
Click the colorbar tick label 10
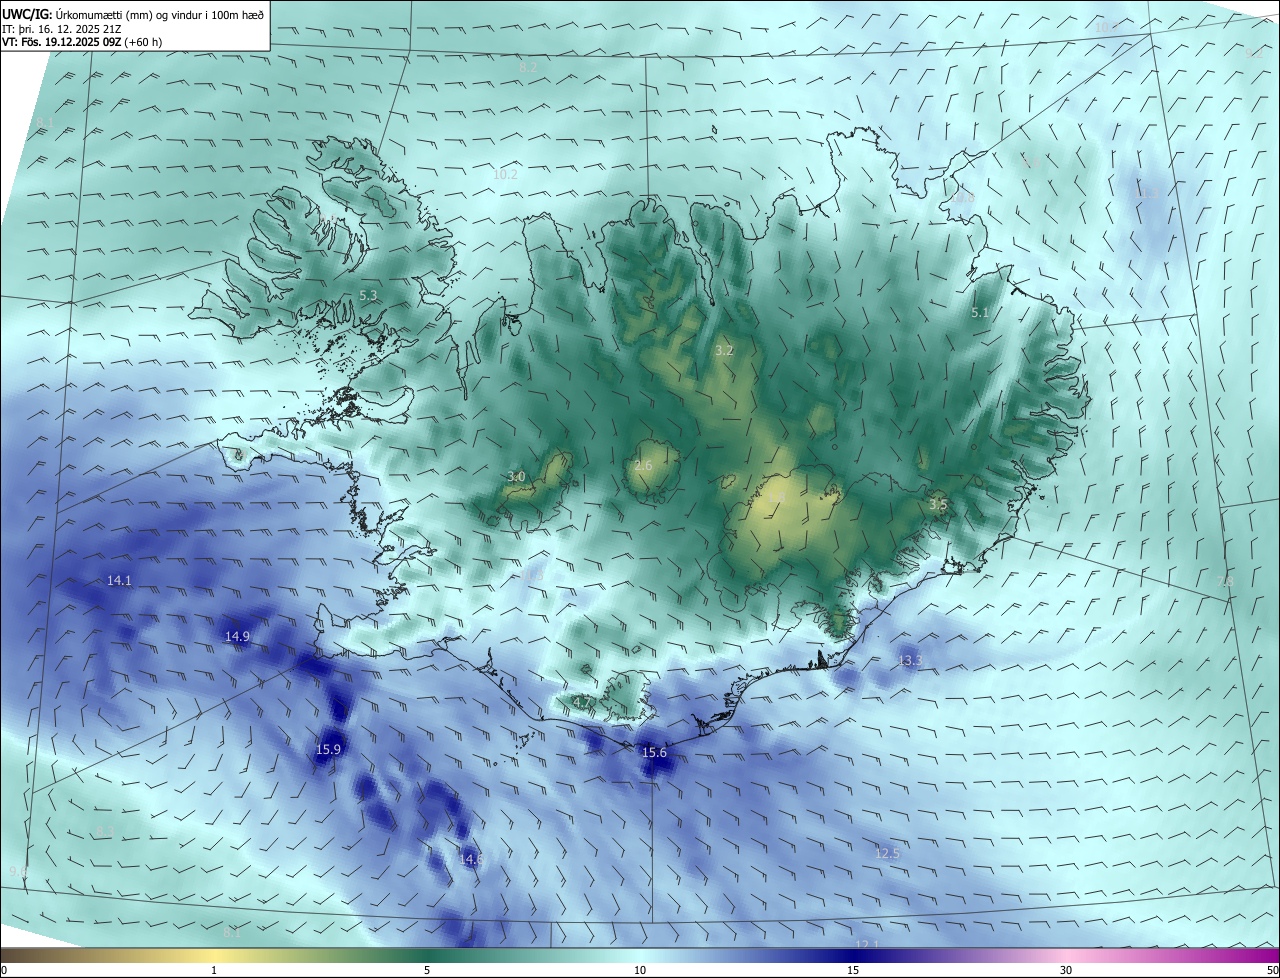coord(640,971)
